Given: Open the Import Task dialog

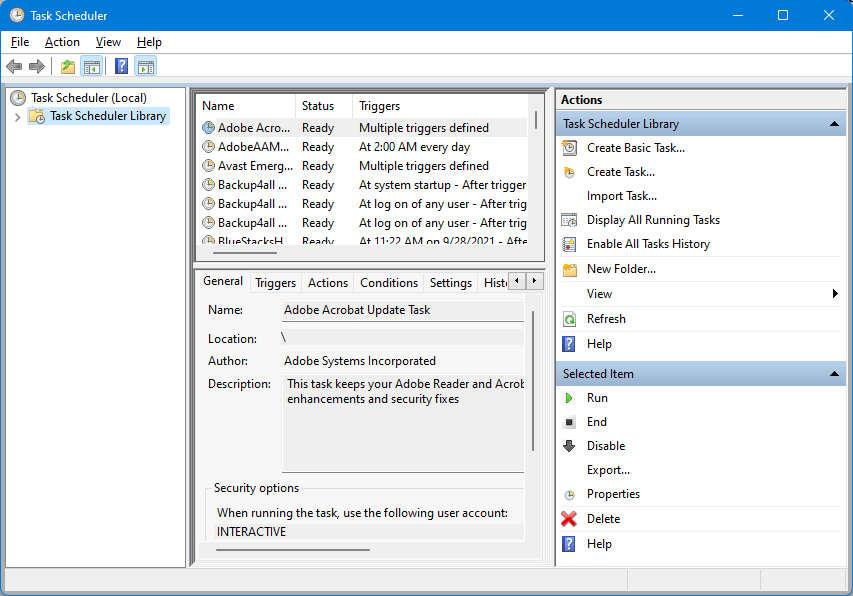Looking at the screenshot, I should [622, 195].
